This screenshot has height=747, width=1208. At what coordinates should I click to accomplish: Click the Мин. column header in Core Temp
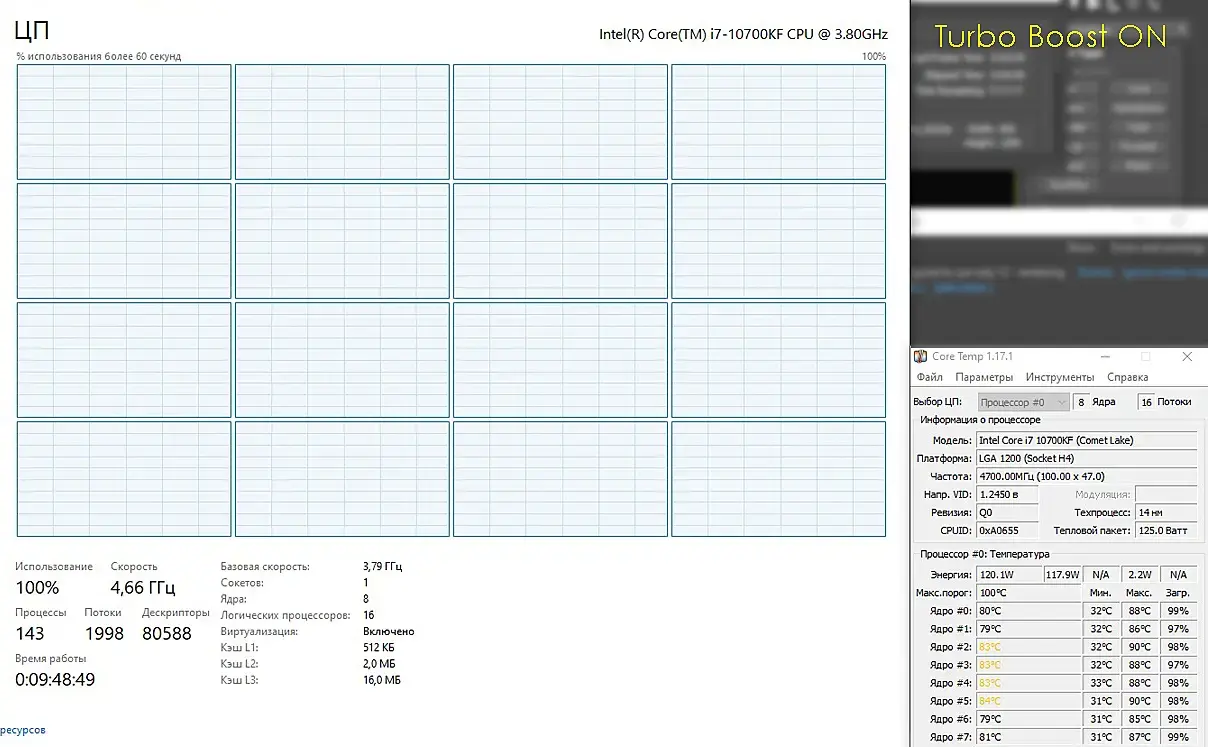coord(1100,593)
